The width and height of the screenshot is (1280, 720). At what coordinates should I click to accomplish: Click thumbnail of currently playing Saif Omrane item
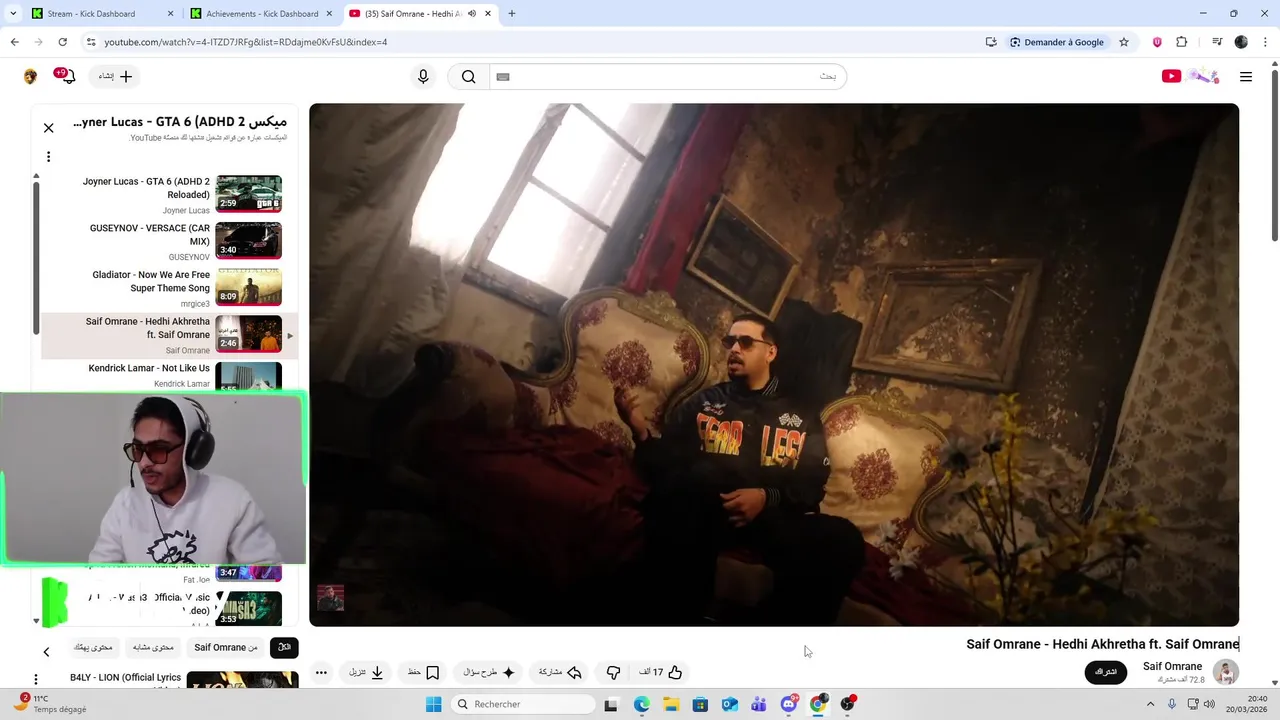point(249,334)
